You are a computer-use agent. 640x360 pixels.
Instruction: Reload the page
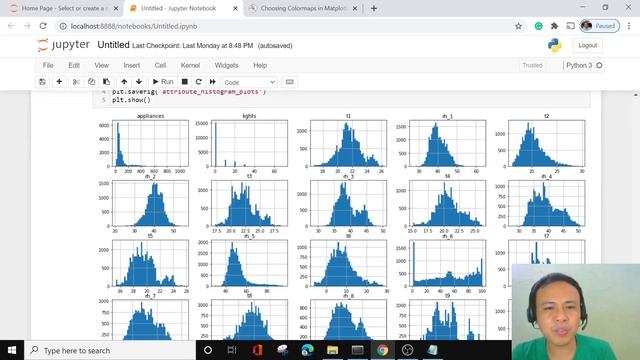[43, 26]
